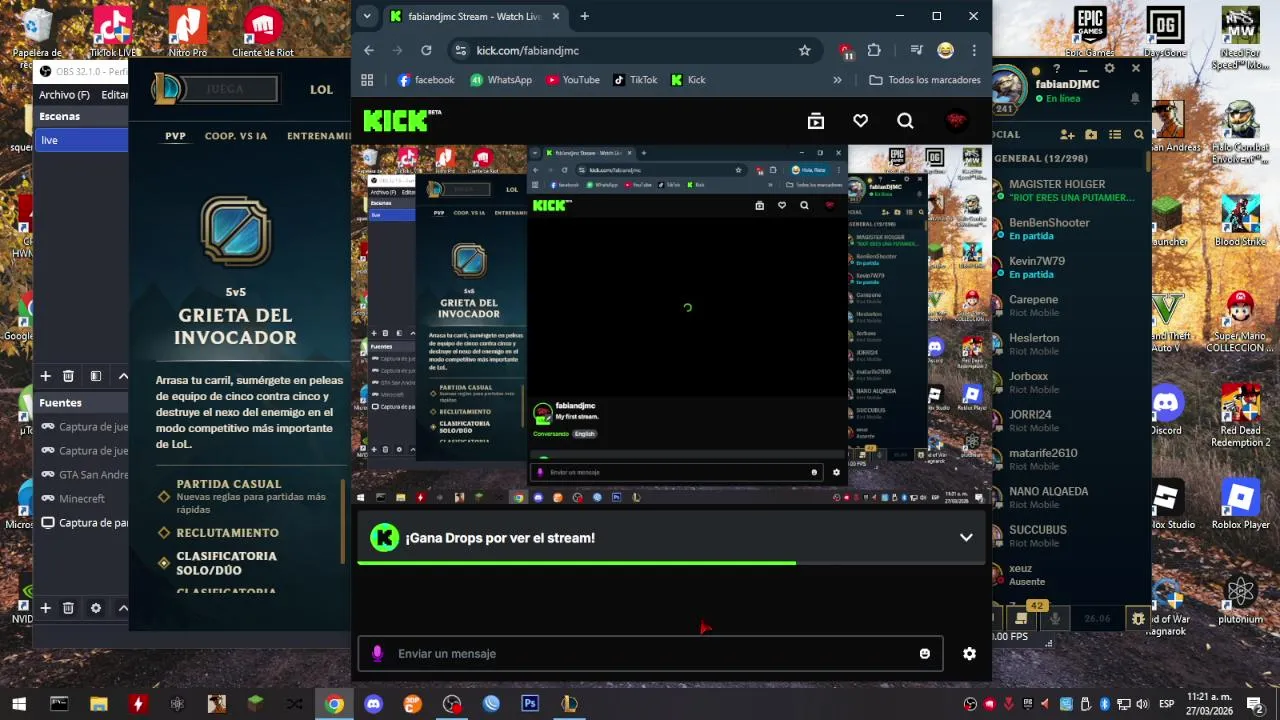Select Reclutamiento queue option
The width and height of the screenshot is (1280, 720).
227,533
